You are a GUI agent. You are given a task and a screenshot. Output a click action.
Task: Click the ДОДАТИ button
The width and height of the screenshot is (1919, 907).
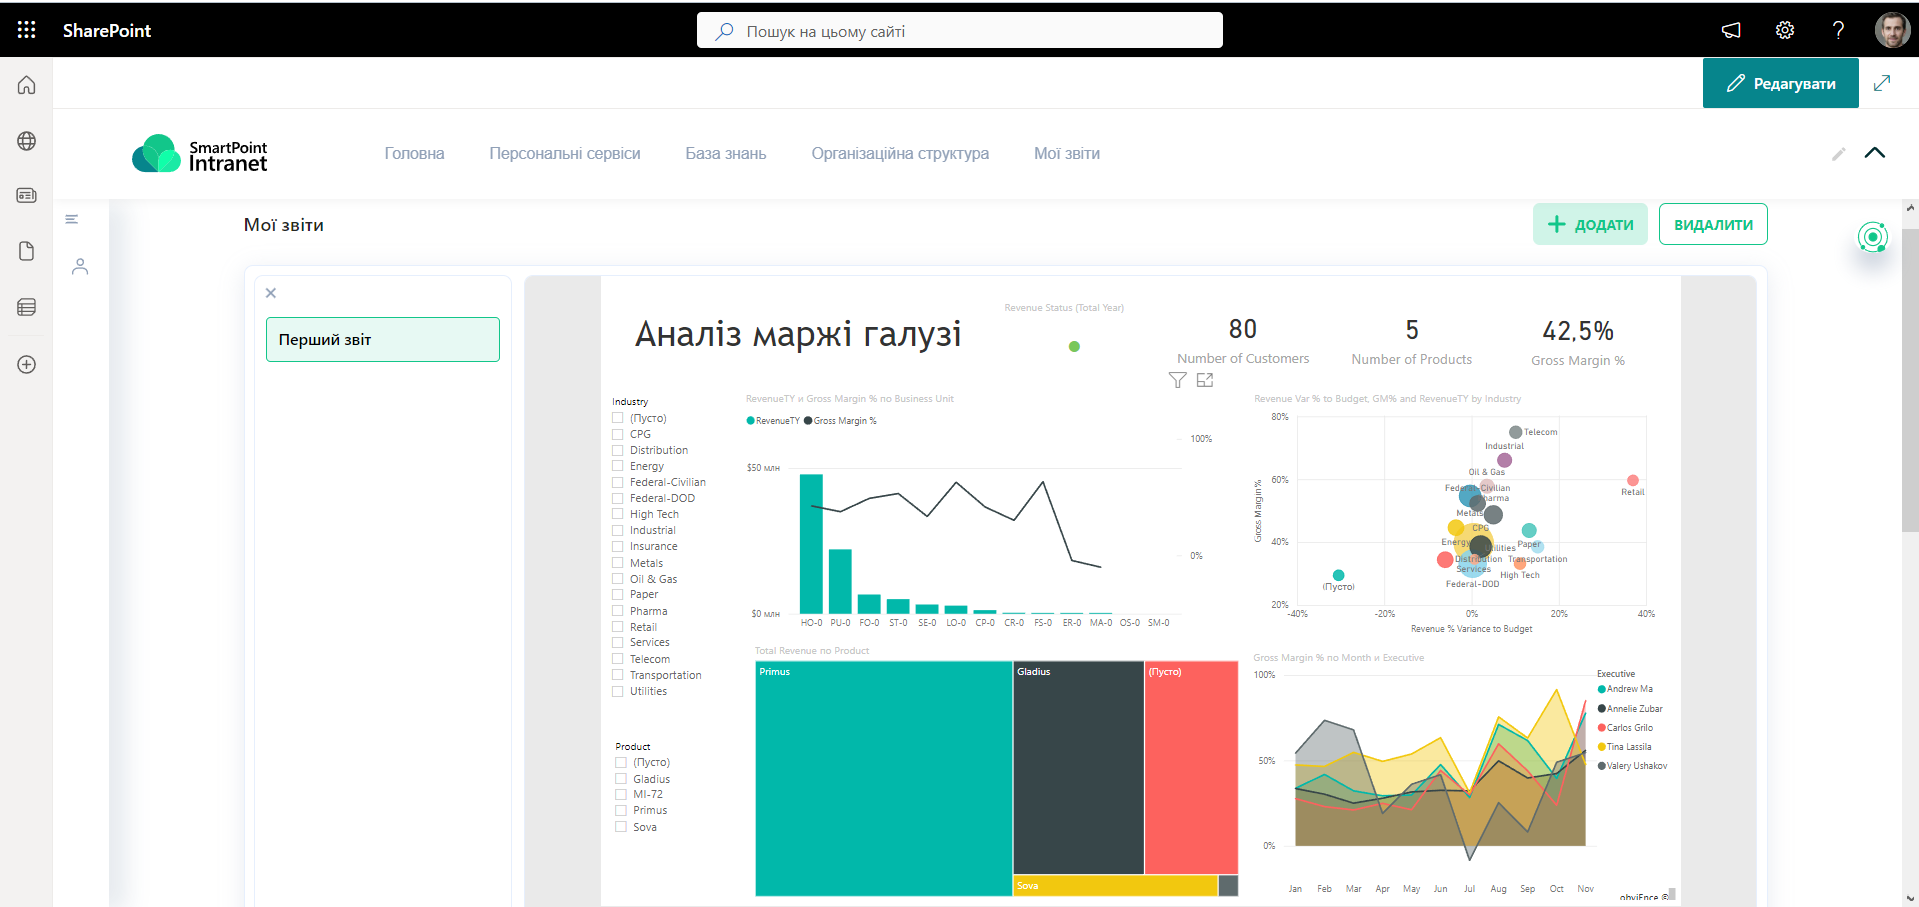[x=1589, y=224]
